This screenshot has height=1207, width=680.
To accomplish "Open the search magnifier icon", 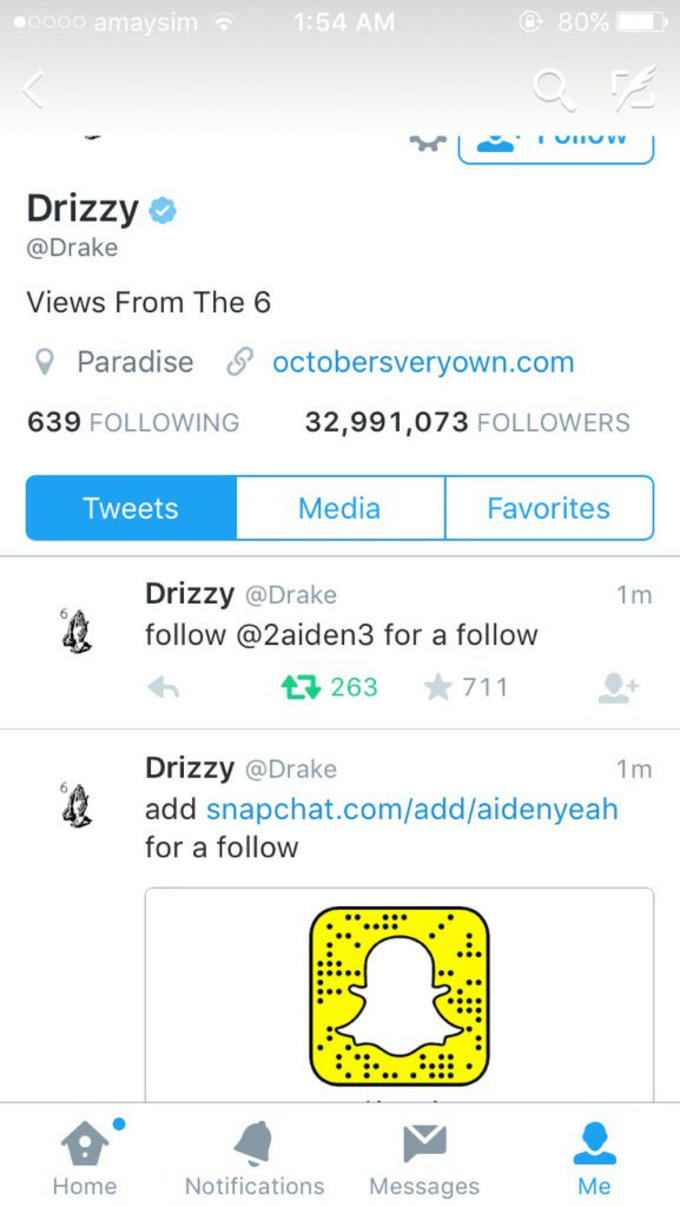I will [553, 89].
